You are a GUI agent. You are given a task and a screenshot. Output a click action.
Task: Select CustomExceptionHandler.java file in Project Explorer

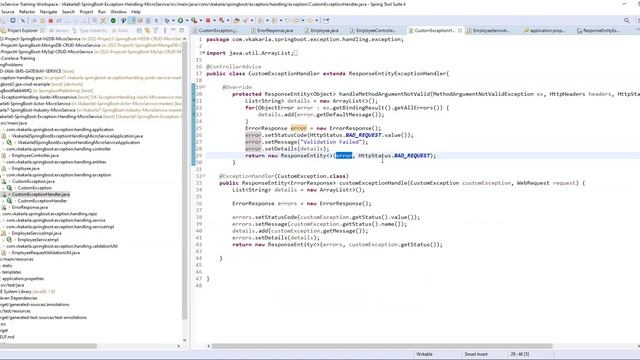[x=40, y=194]
